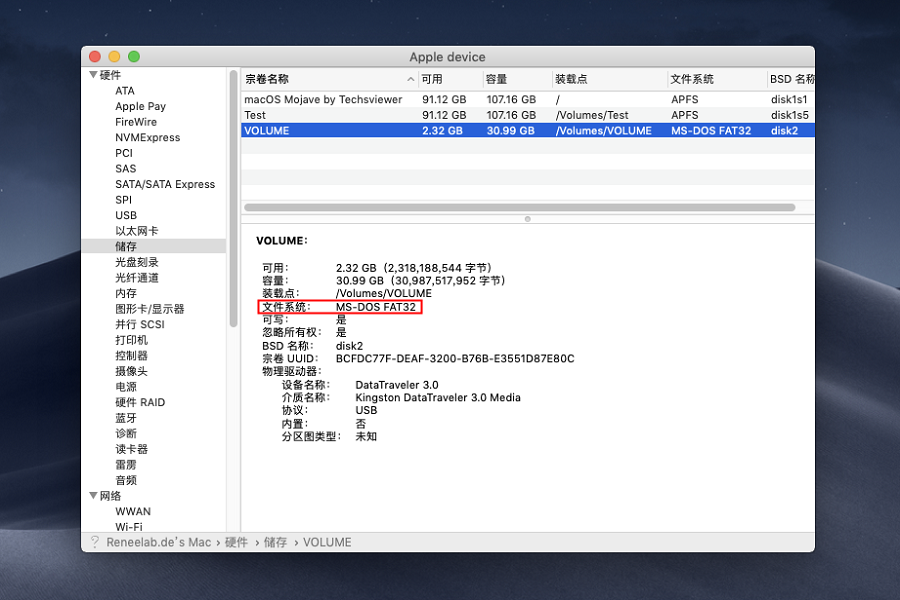This screenshot has width=900, height=600.
Task: Open SATA/SATA Express entry
Action: click(165, 184)
